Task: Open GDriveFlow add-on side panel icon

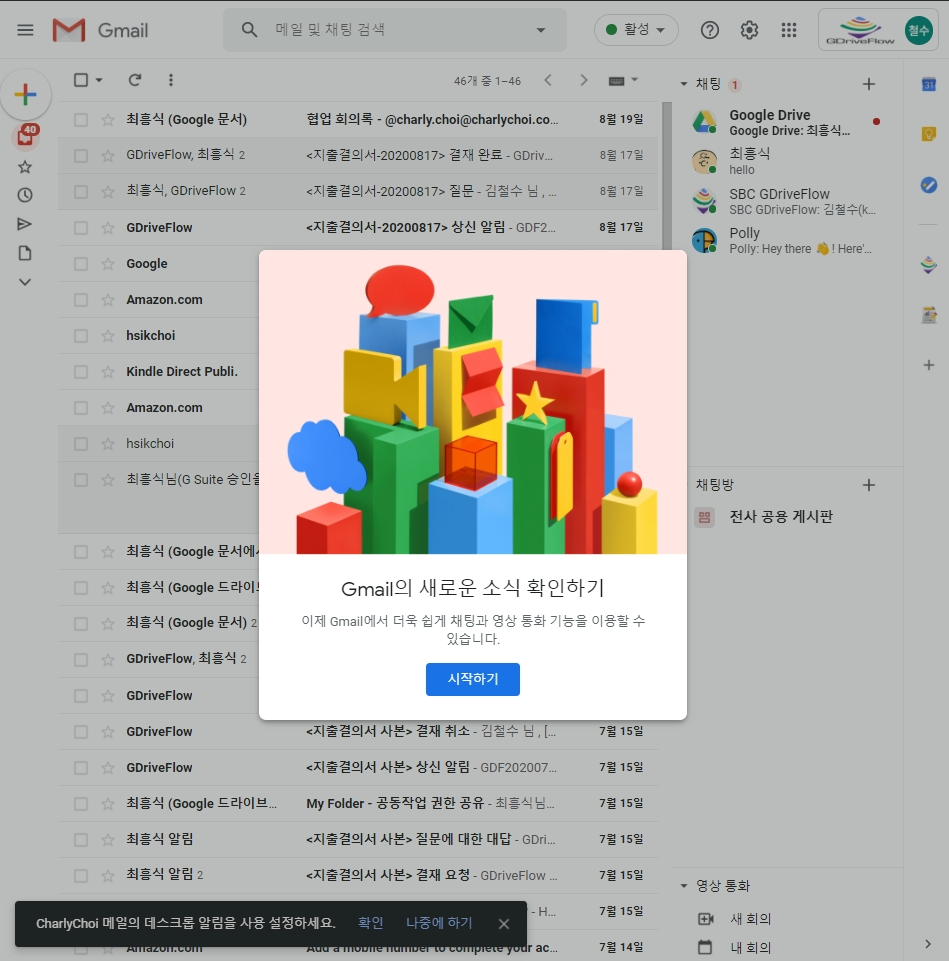Action: pyautogui.click(x=929, y=265)
